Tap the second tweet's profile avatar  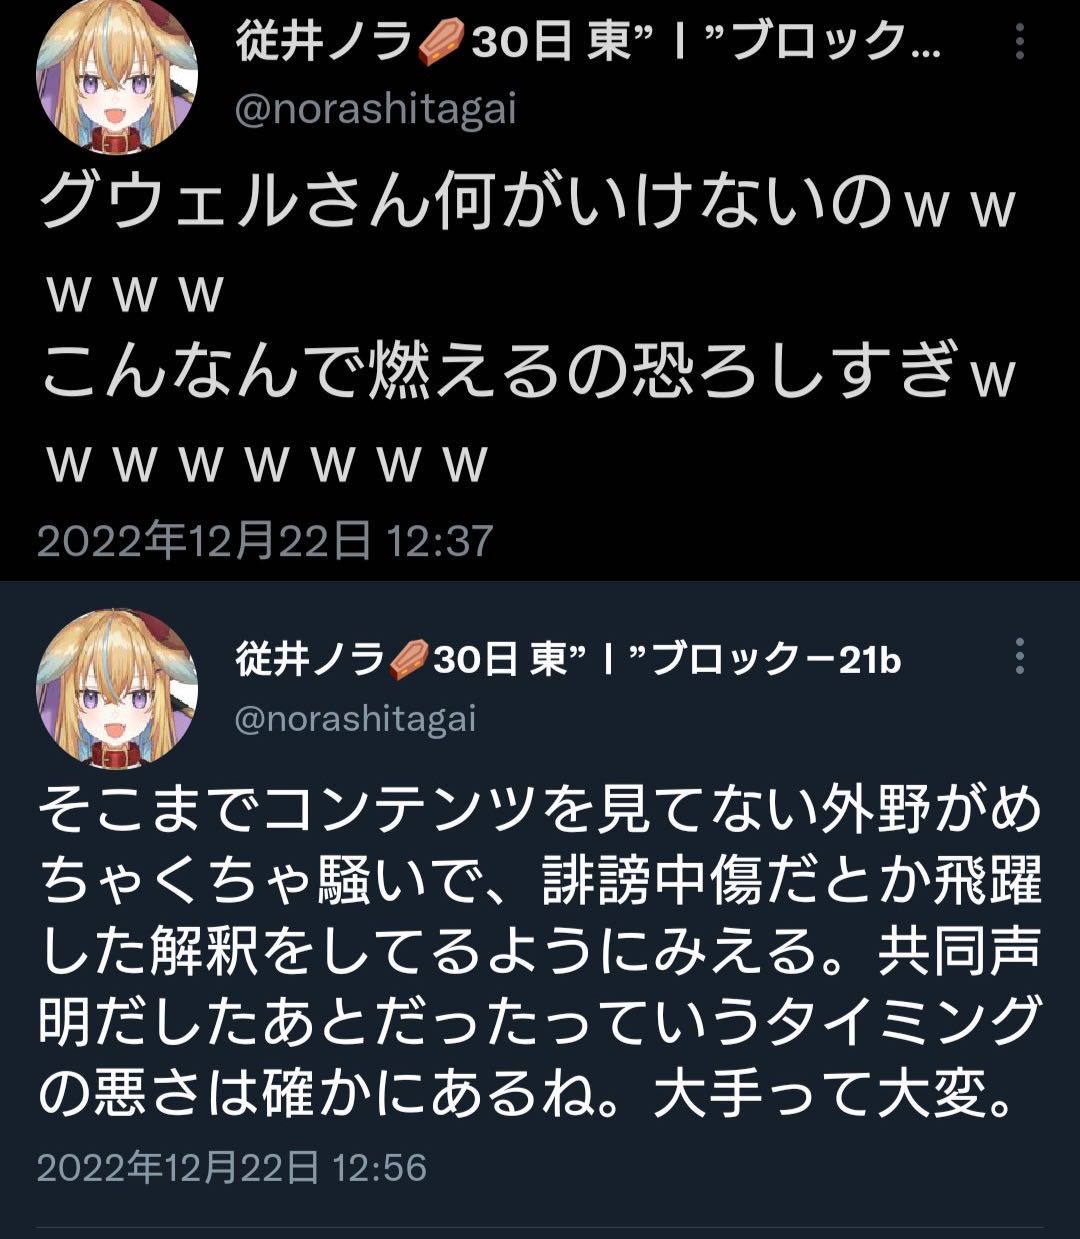pyautogui.click(x=117, y=690)
